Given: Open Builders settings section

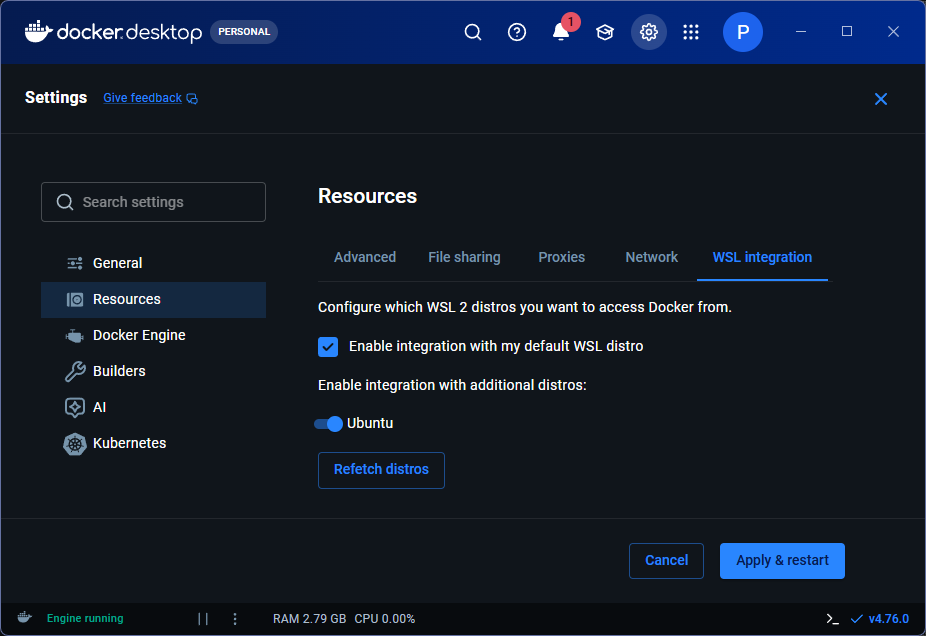Looking at the screenshot, I should [x=154, y=371].
